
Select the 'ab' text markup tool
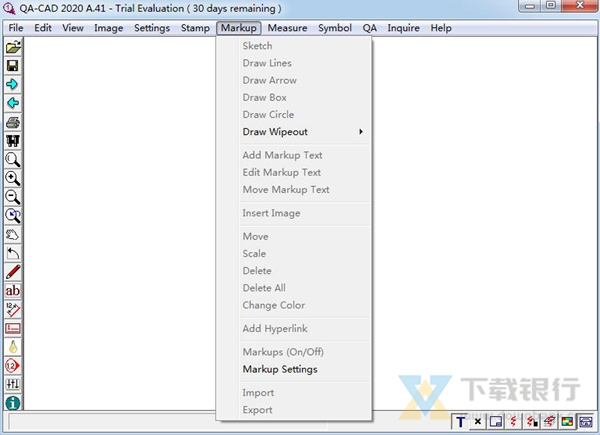tap(13, 290)
